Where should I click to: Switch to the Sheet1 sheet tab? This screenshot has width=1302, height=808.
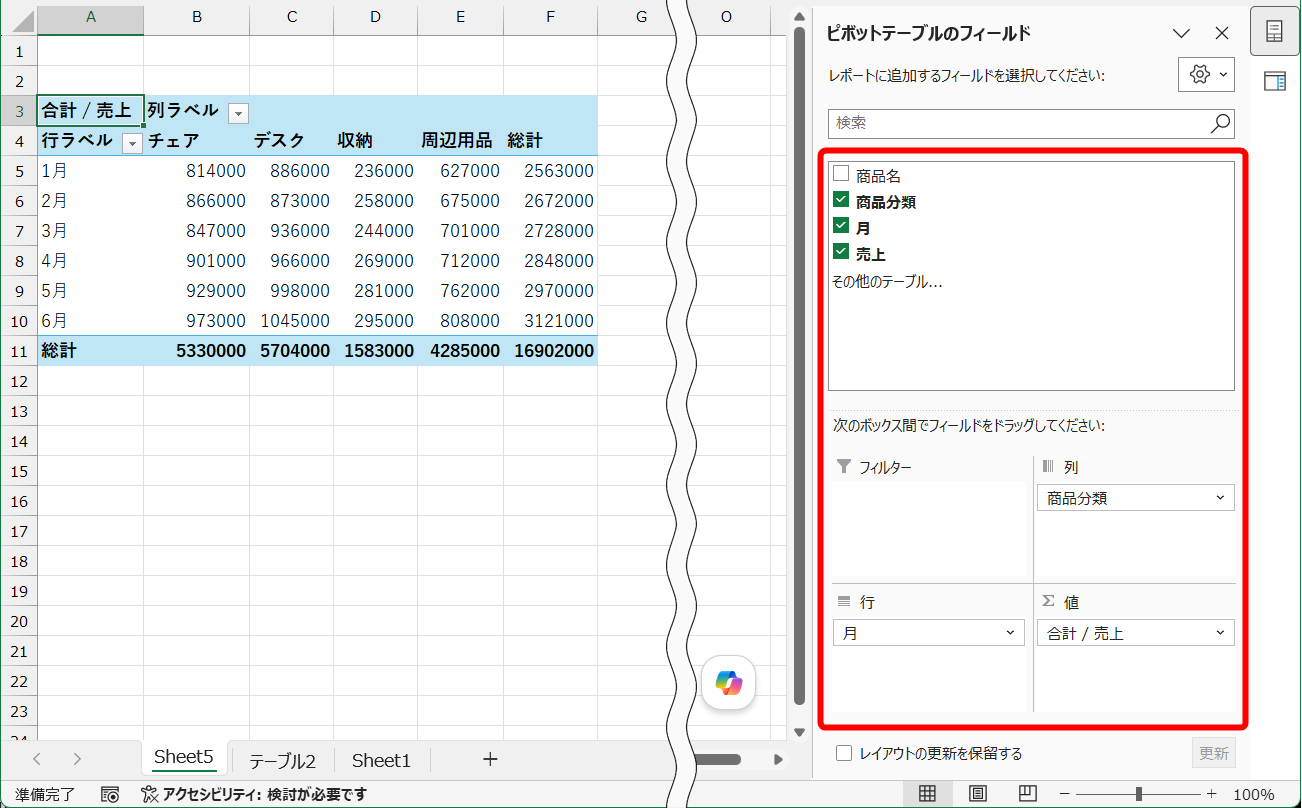coord(381,761)
